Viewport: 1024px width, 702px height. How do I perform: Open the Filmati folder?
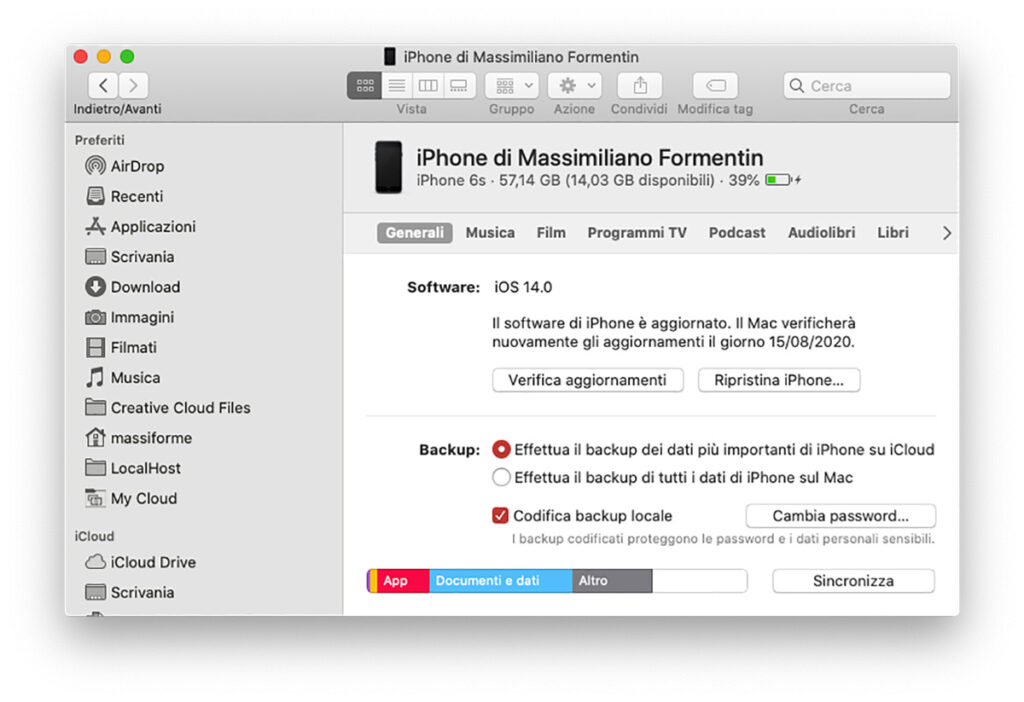[121, 347]
